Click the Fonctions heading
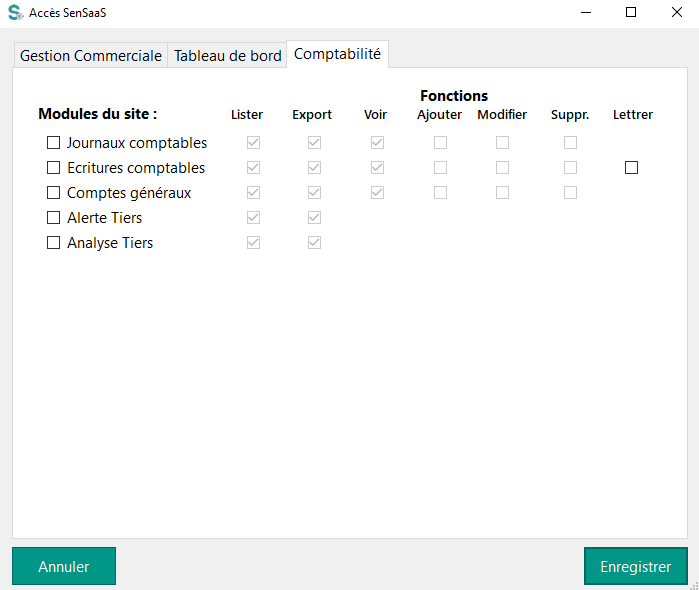This screenshot has width=699, height=590. pyautogui.click(x=454, y=95)
